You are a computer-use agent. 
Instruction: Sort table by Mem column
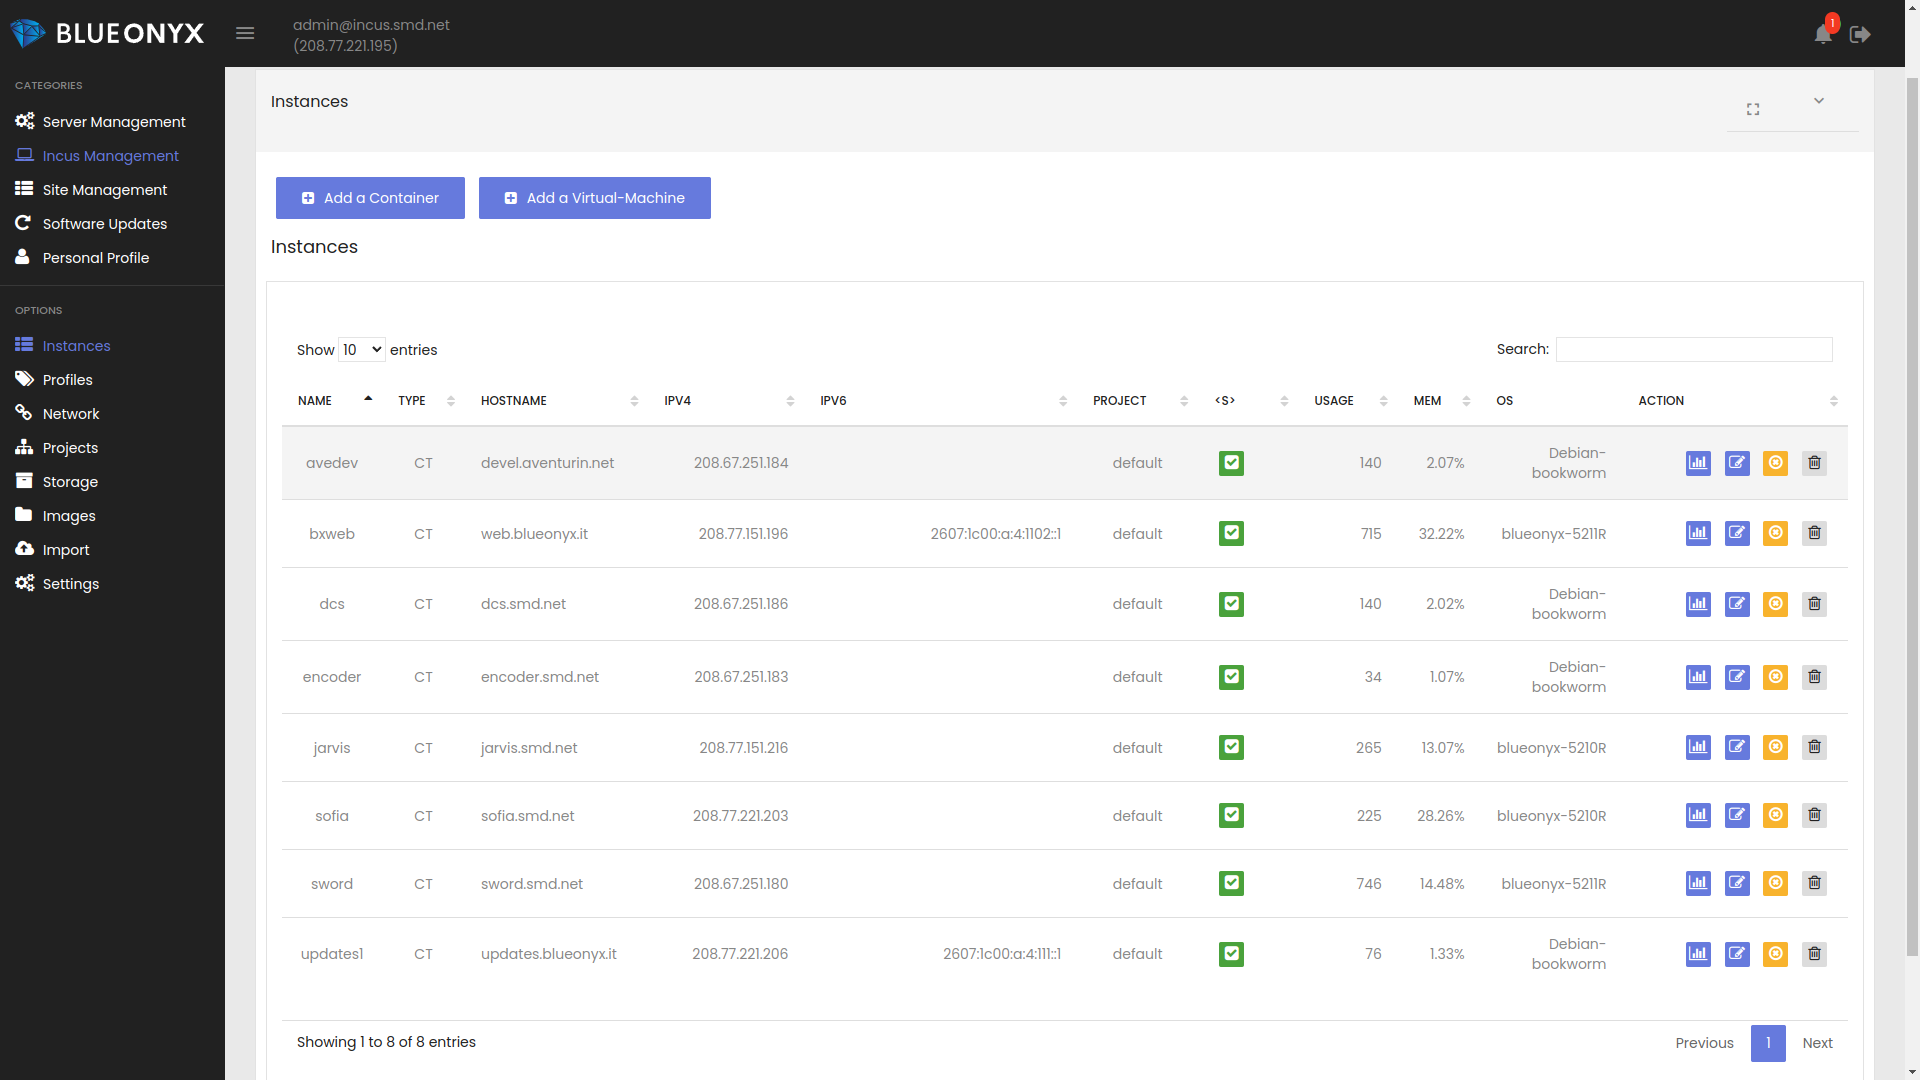click(1441, 401)
